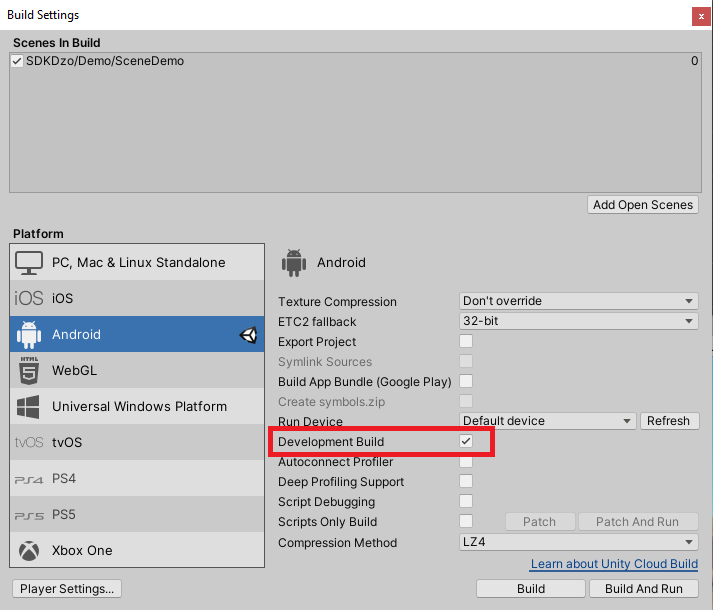Select the tvOS platform row

point(137,442)
